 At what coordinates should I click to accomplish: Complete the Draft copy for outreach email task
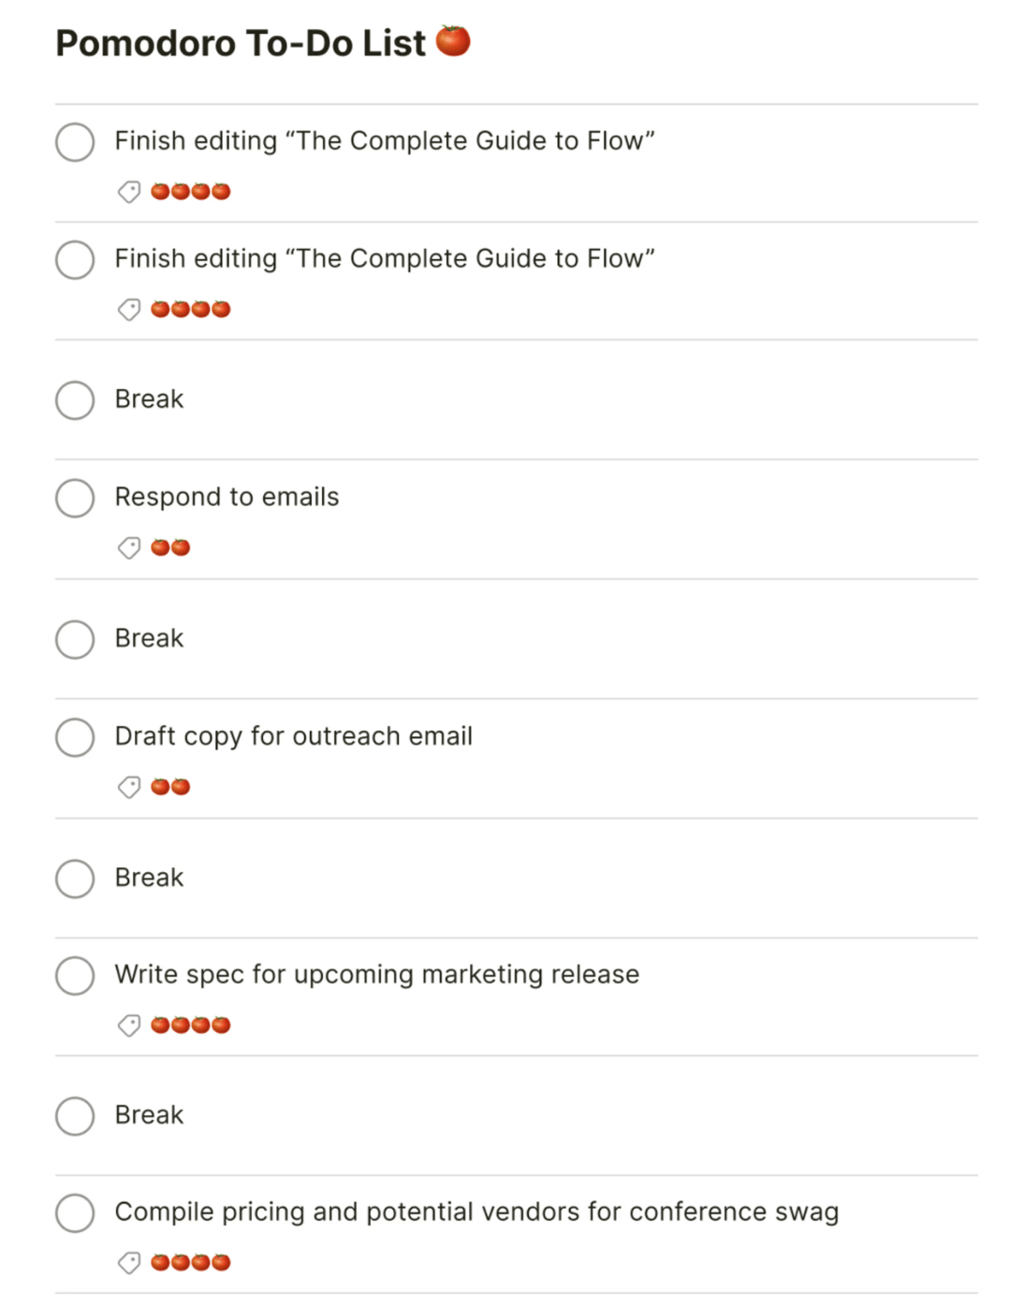coord(74,737)
